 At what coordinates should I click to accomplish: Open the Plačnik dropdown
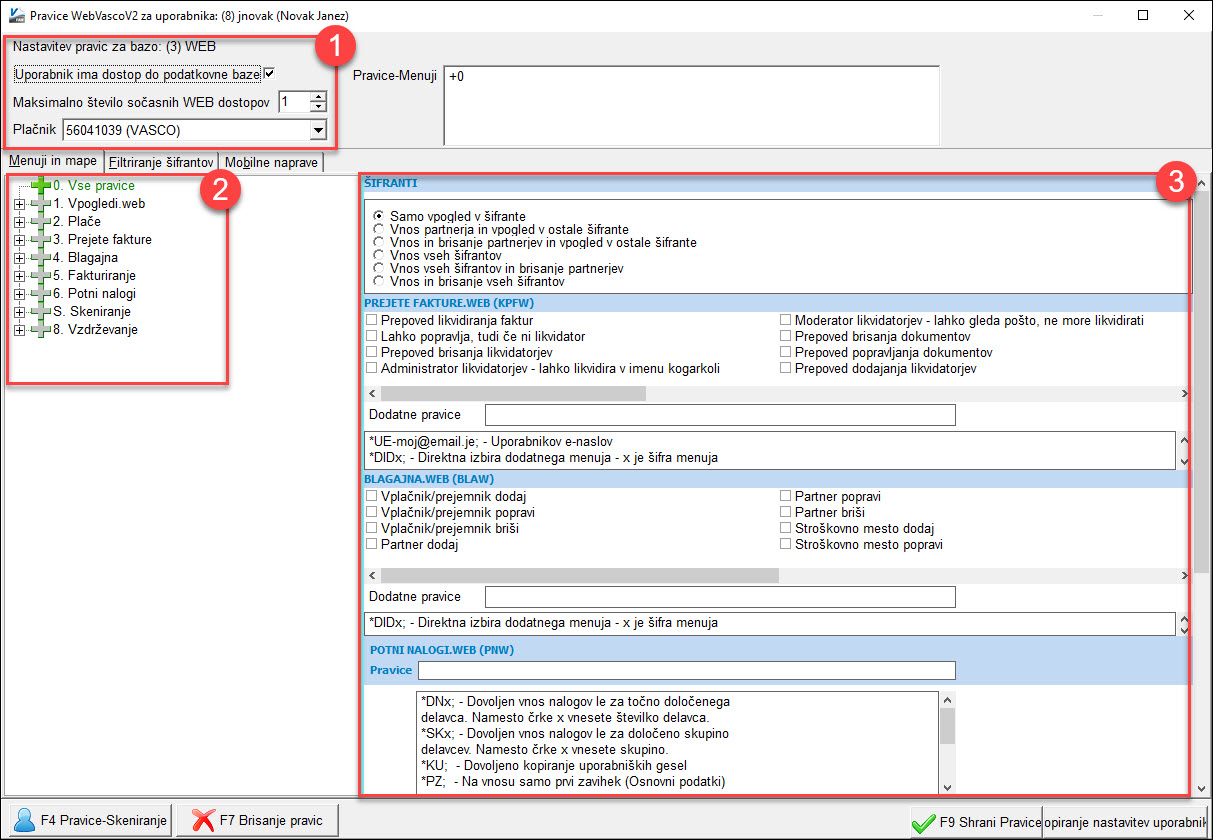[318, 130]
